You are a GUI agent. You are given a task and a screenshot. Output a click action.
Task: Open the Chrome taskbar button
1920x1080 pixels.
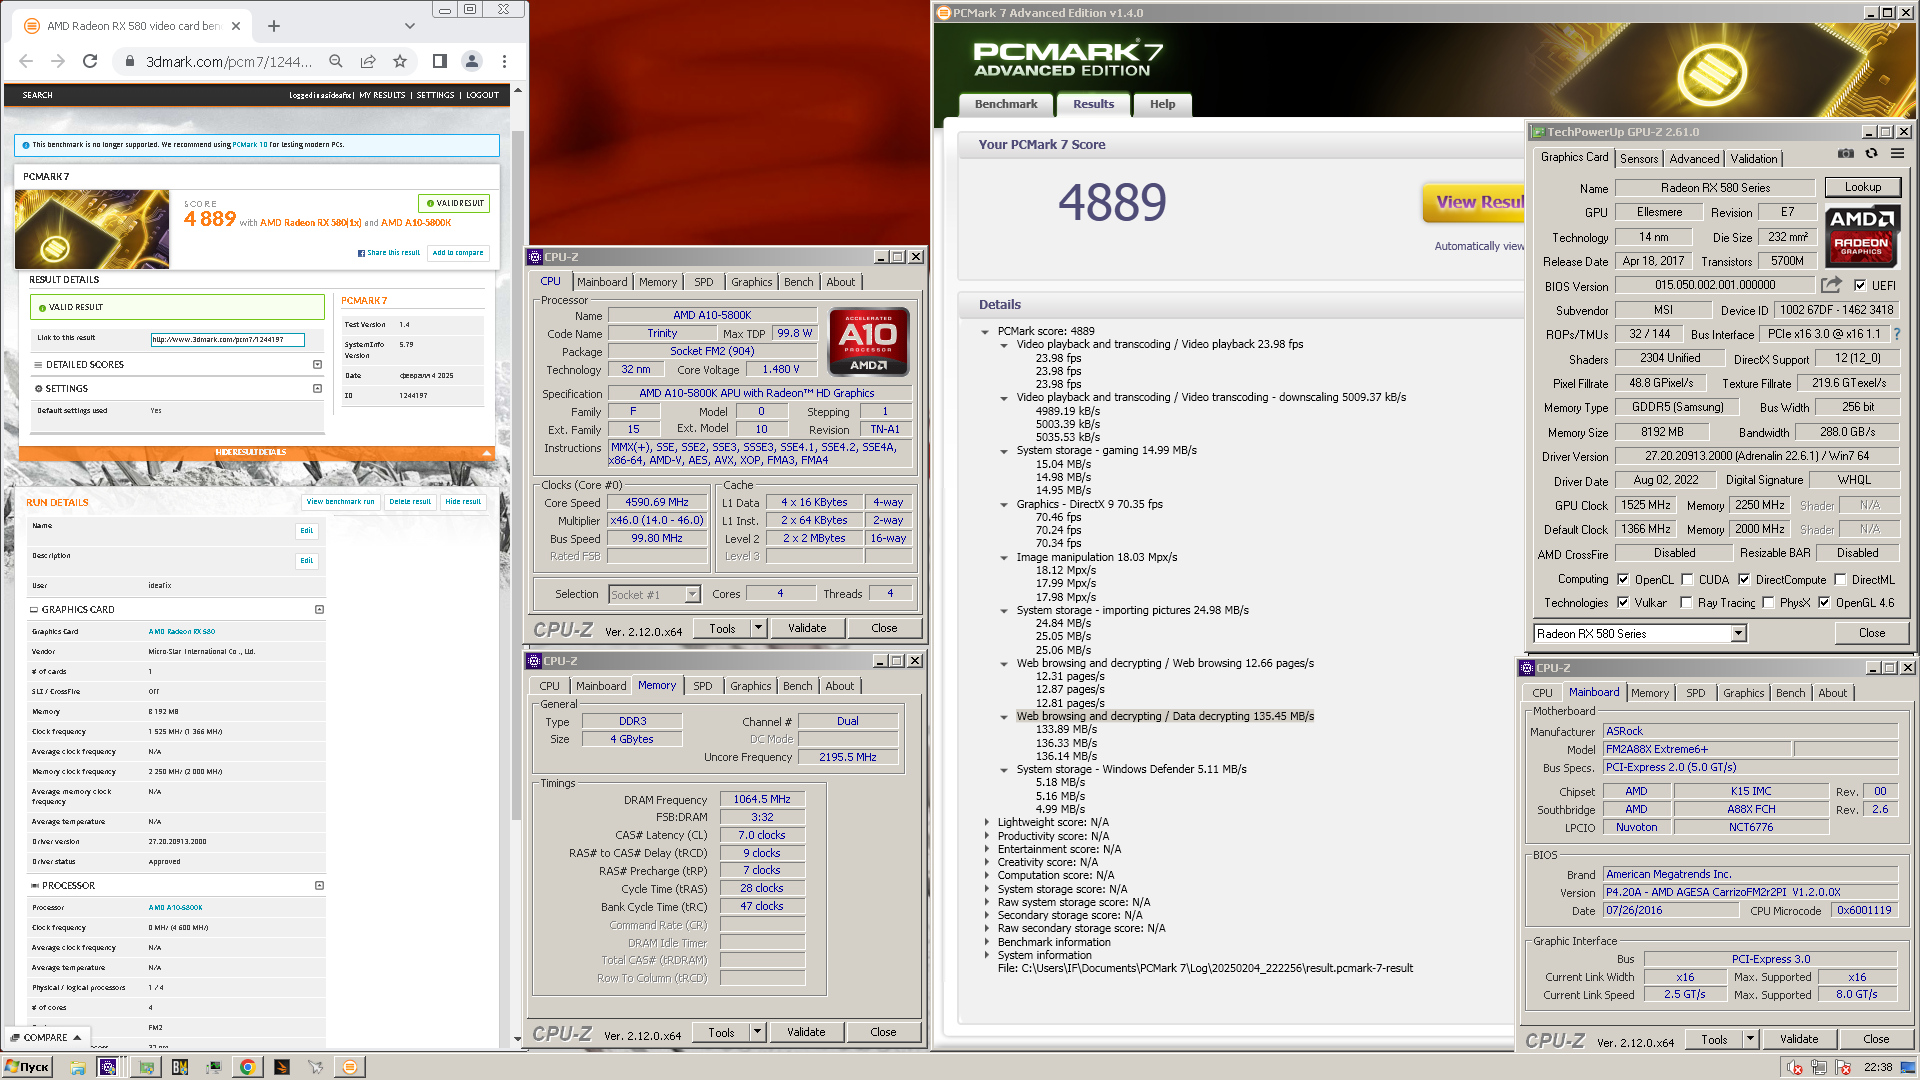(x=247, y=1067)
